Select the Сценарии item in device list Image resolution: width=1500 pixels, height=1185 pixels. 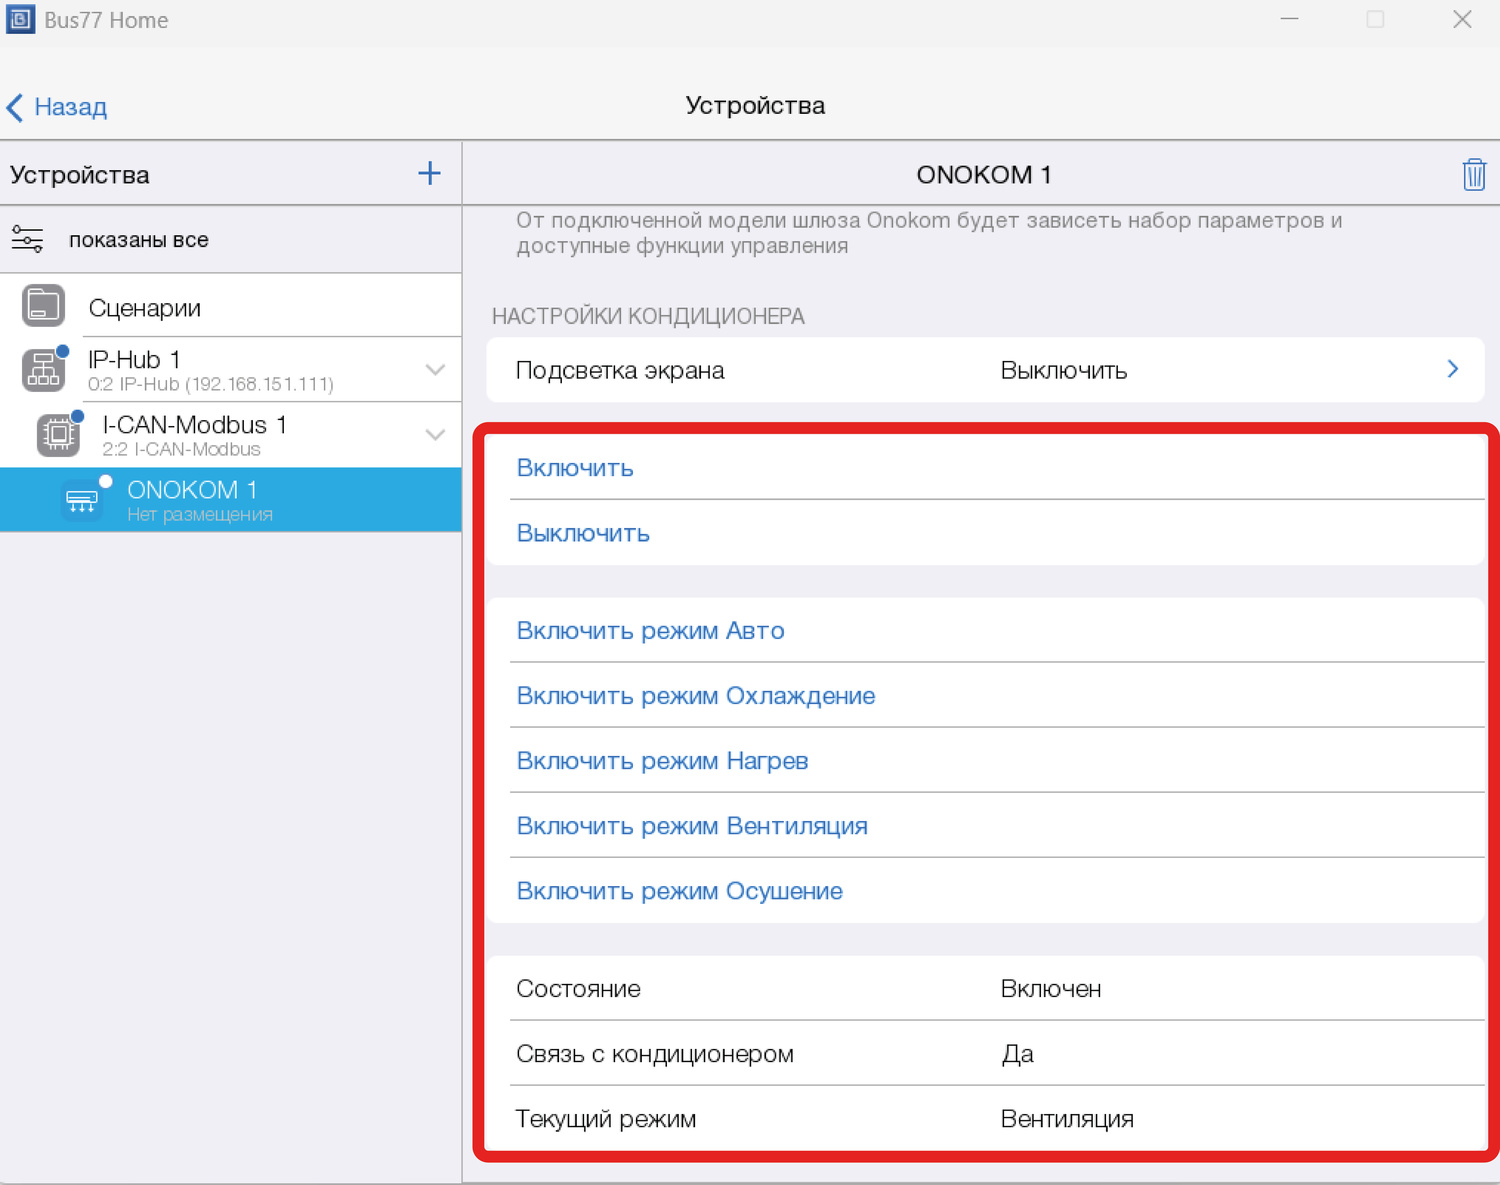pyautogui.click(x=145, y=308)
